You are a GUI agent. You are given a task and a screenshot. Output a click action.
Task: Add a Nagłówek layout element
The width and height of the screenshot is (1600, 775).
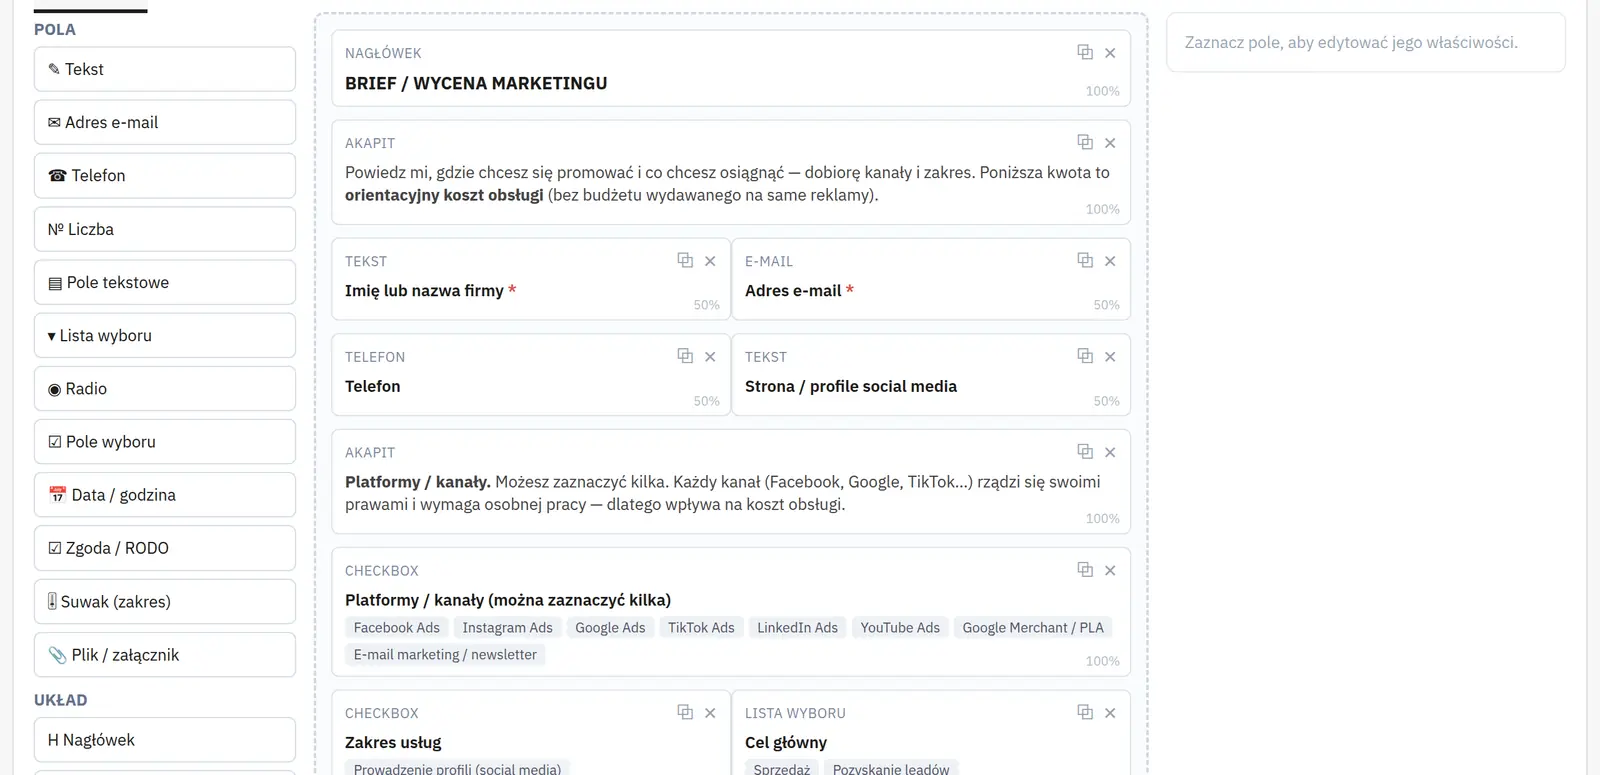tap(165, 740)
